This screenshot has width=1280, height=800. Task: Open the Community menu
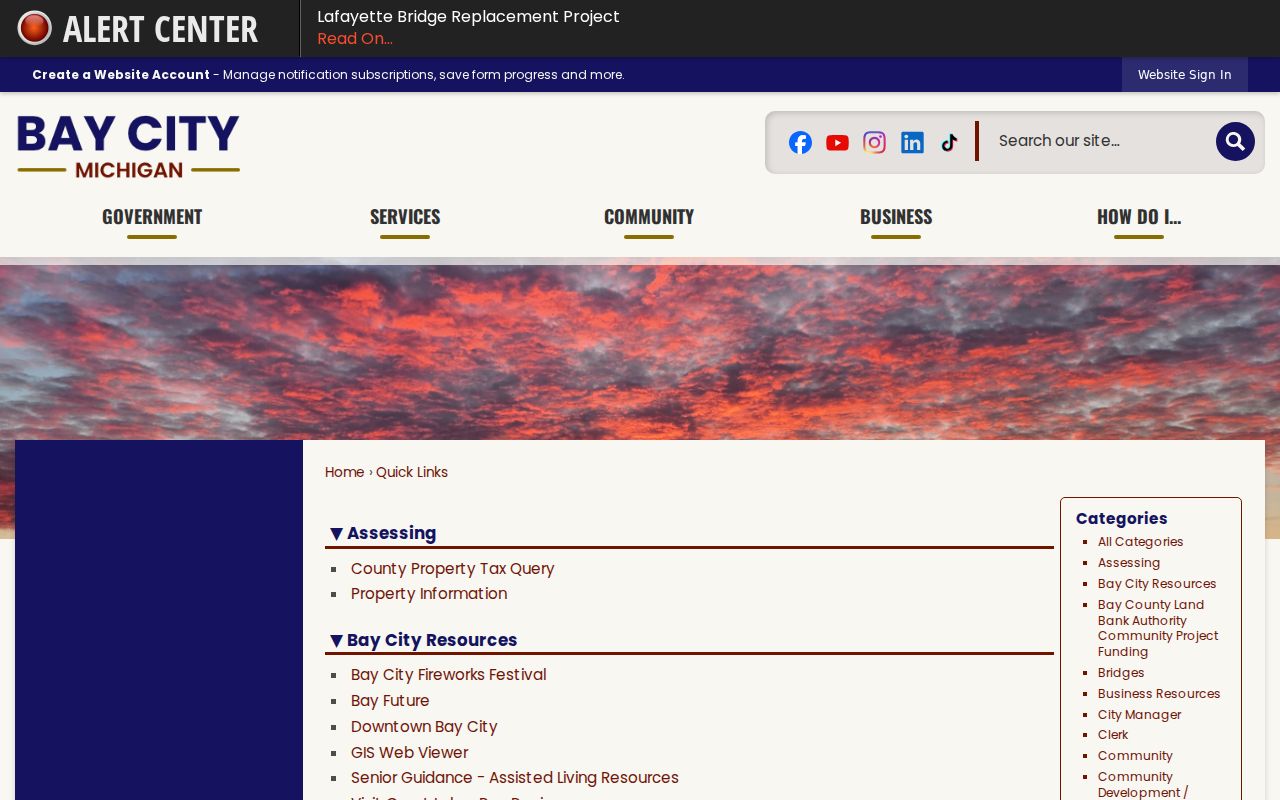649,217
